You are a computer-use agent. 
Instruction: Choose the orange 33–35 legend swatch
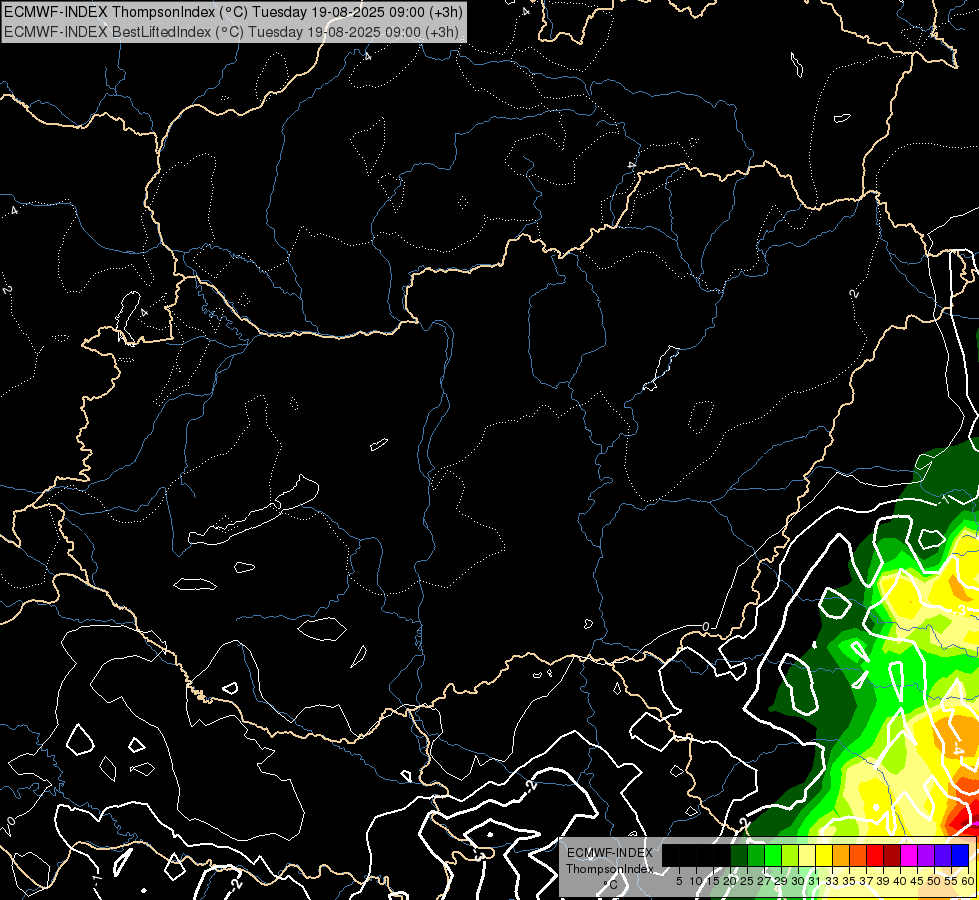point(841,856)
